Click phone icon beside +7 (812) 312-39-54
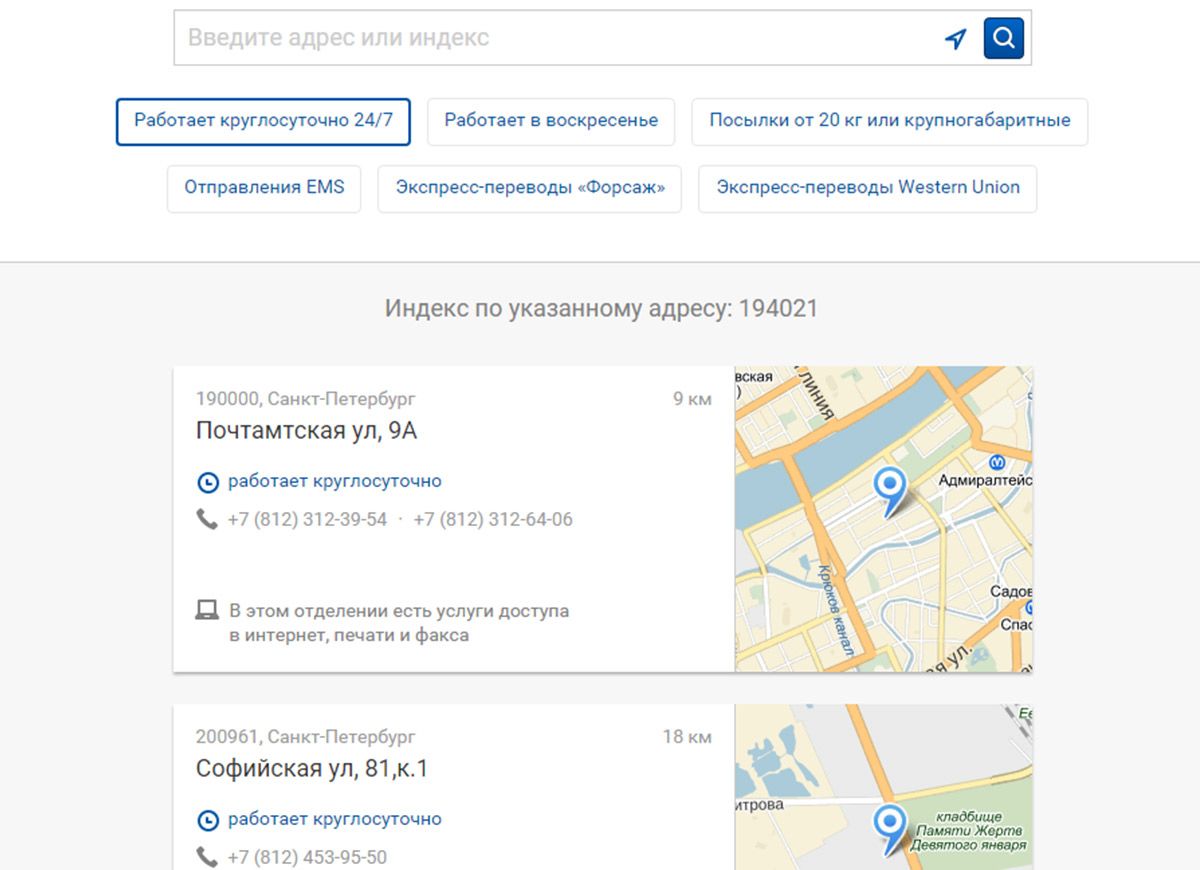The height and width of the screenshot is (870, 1200). click(x=207, y=519)
